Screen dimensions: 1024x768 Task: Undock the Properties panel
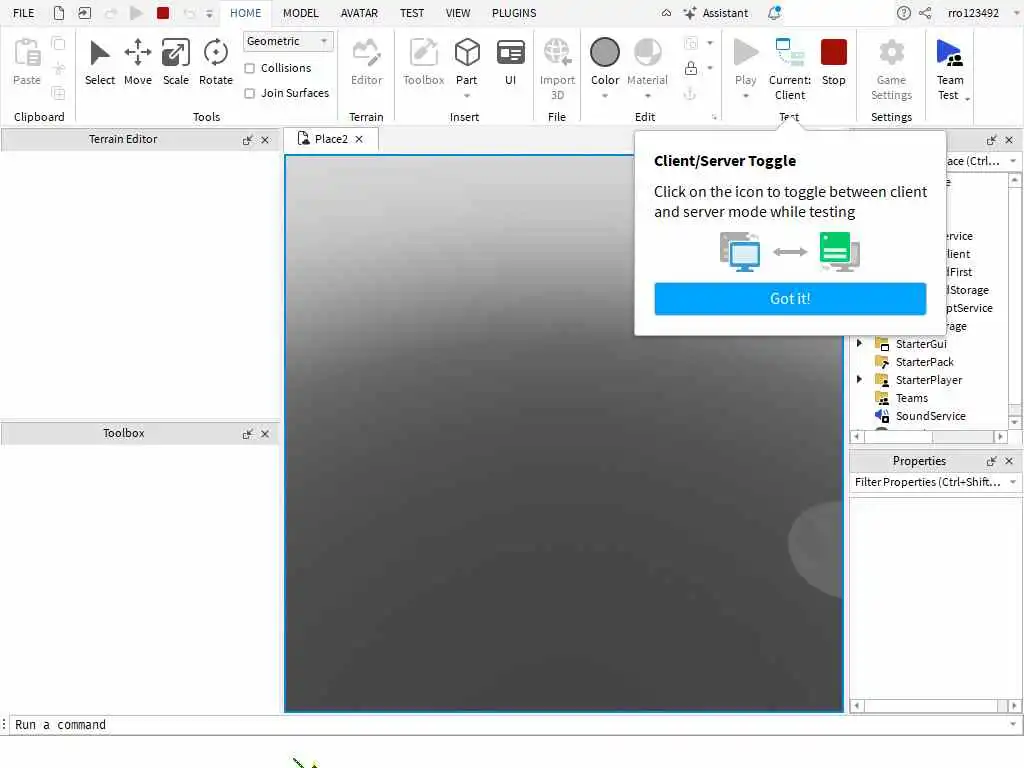991,461
